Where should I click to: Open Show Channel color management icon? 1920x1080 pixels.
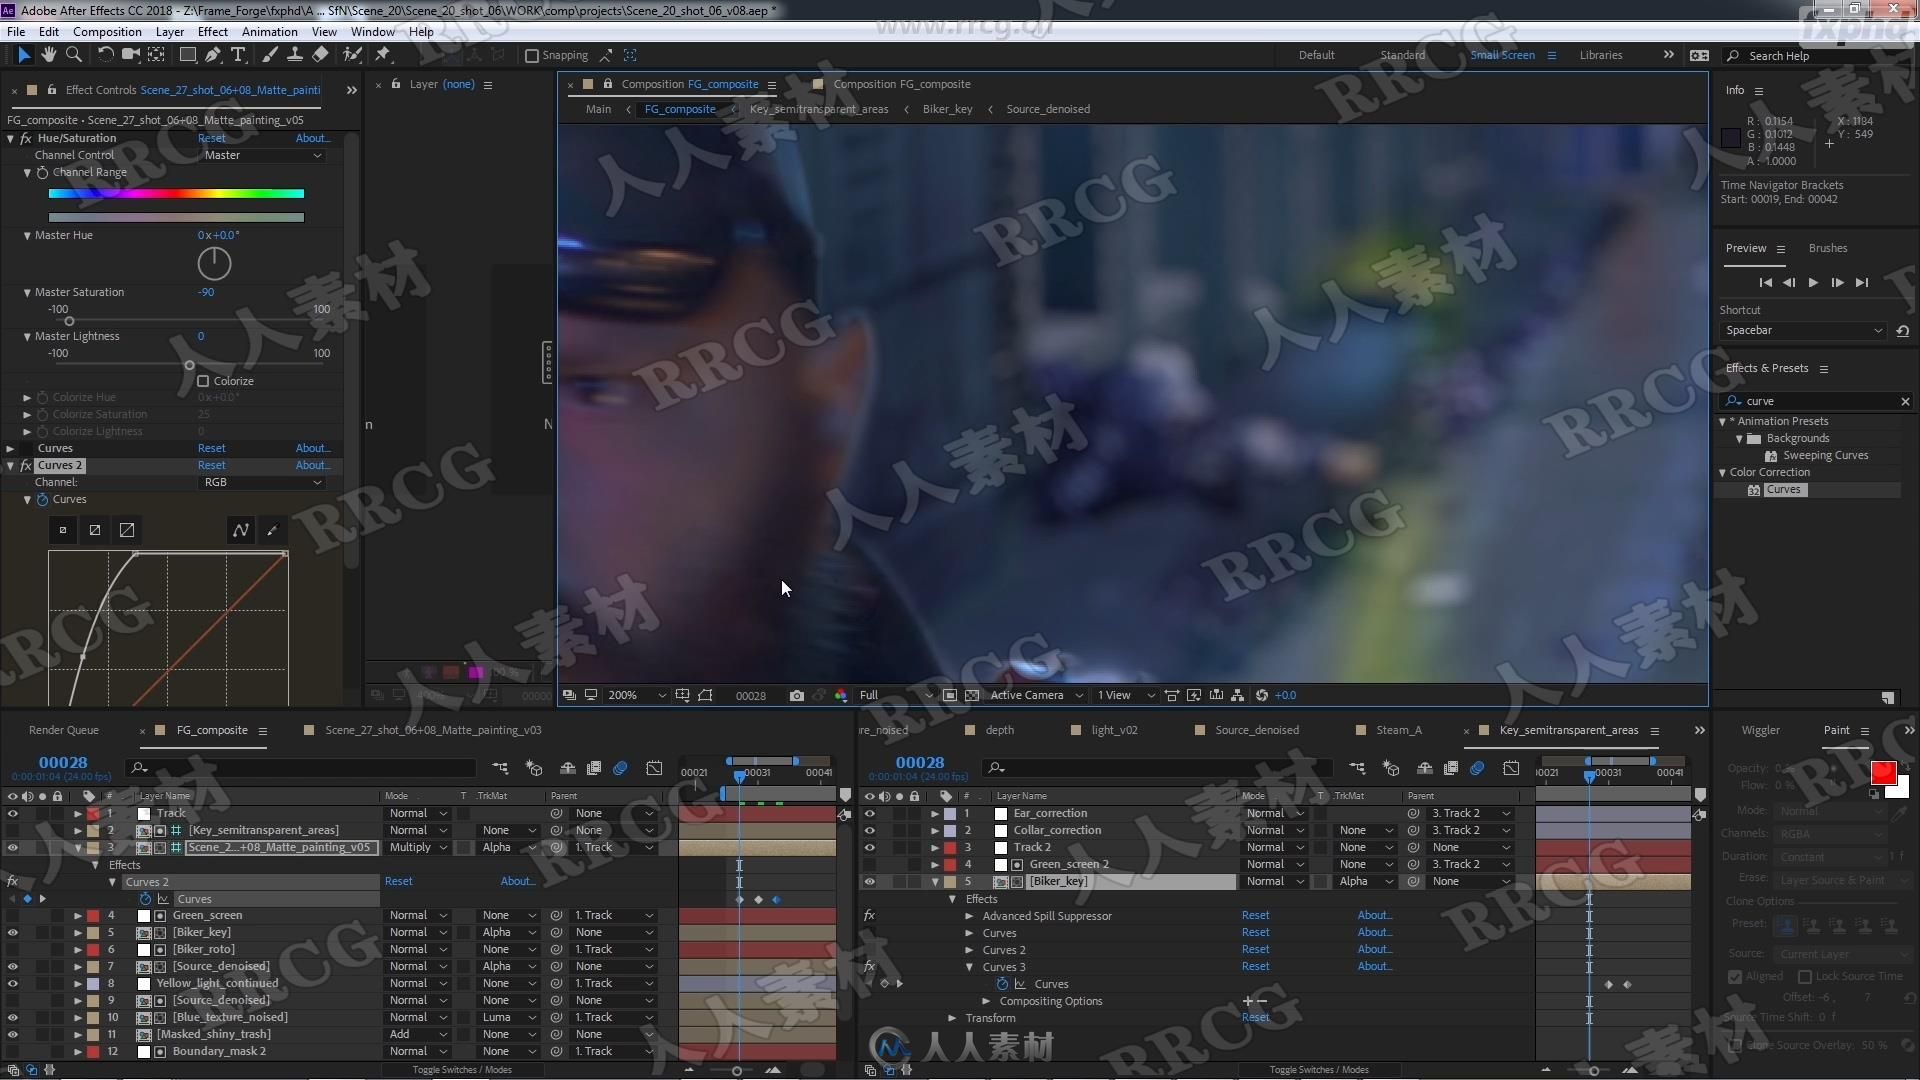840,695
